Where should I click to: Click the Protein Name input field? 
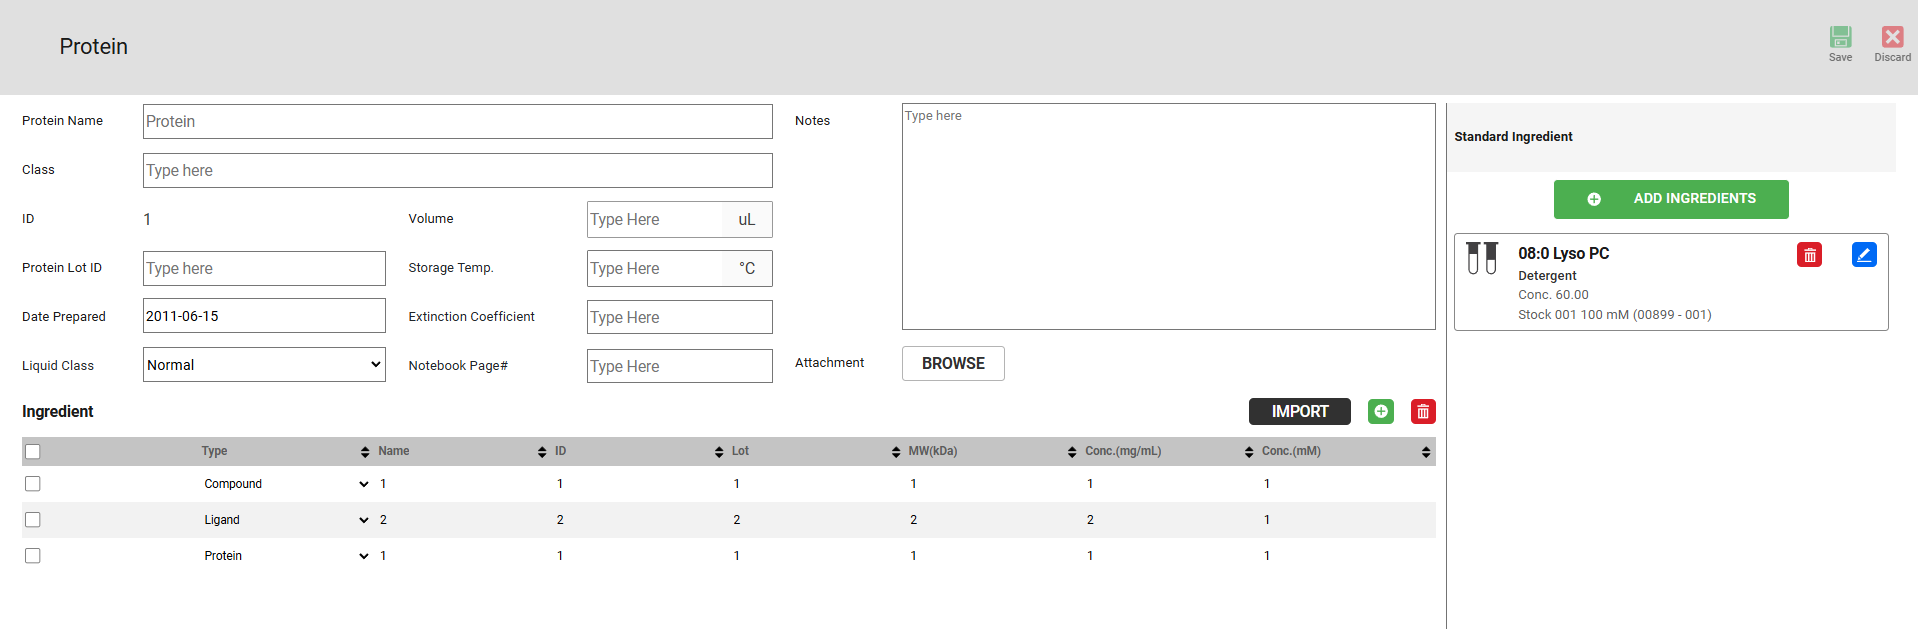(x=457, y=122)
